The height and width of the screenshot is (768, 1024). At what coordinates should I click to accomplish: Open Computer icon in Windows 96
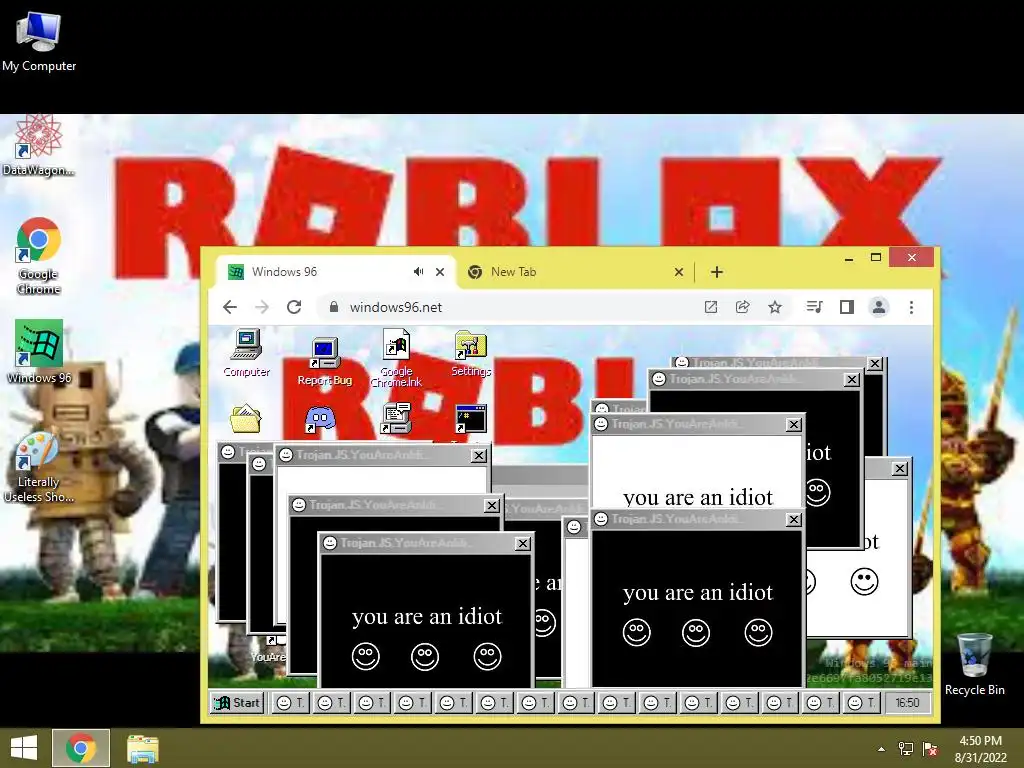(x=246, y=353)
